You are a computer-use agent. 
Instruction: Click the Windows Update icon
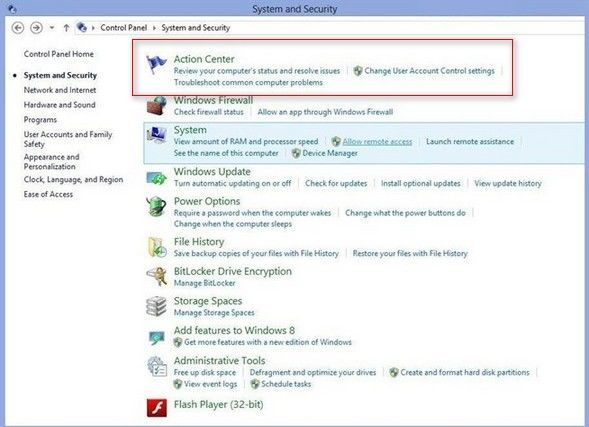157,178
